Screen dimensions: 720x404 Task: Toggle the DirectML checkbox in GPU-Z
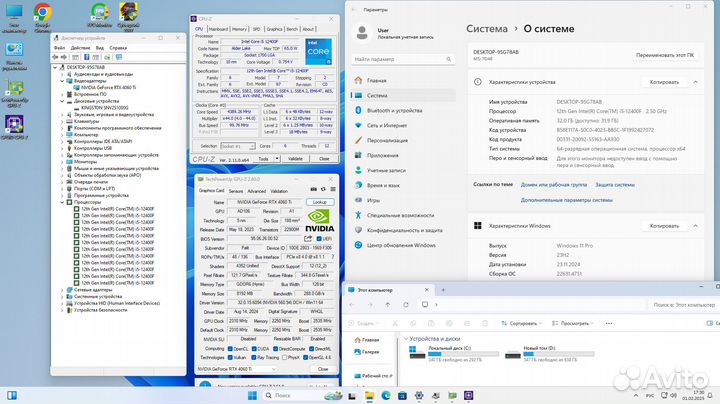point(311,349)
